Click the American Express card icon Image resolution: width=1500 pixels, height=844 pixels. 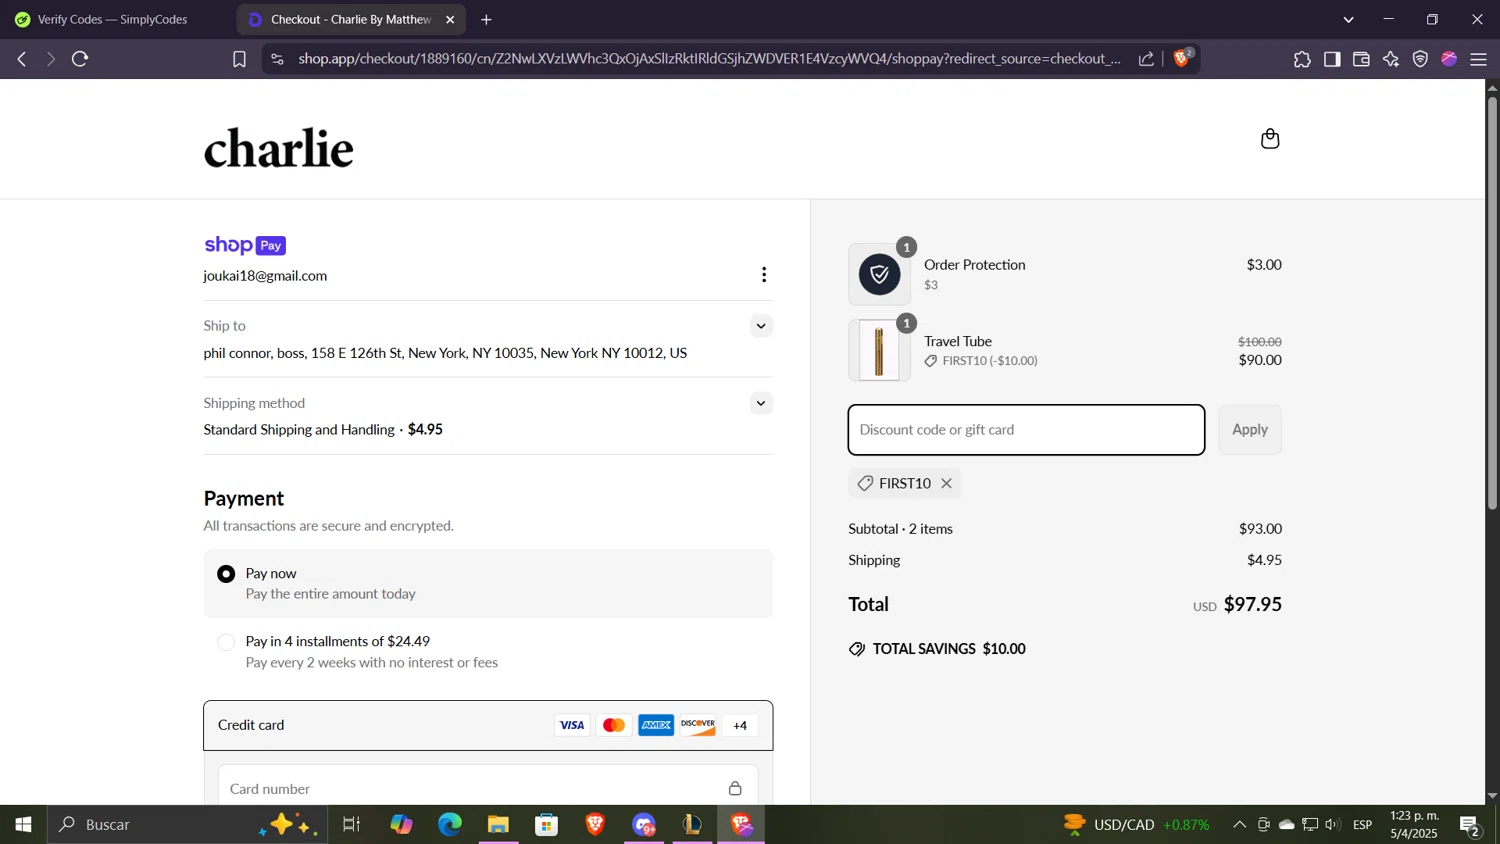[656, 725]
